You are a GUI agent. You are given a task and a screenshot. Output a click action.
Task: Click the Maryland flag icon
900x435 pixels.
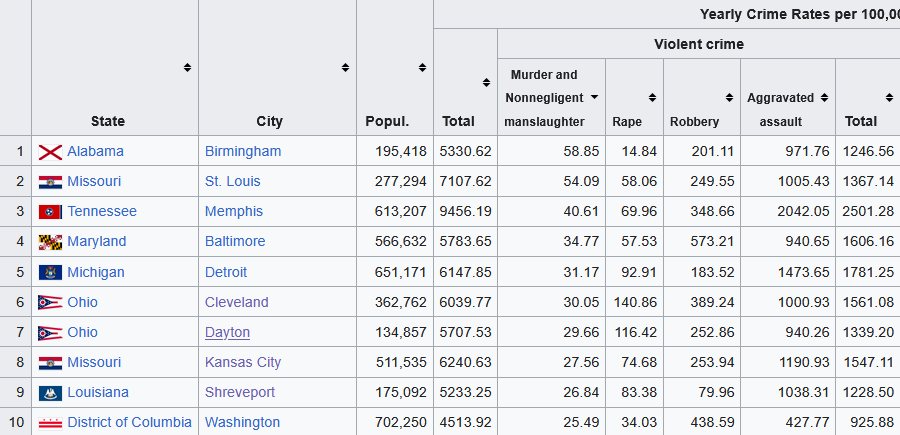(51, 242)
